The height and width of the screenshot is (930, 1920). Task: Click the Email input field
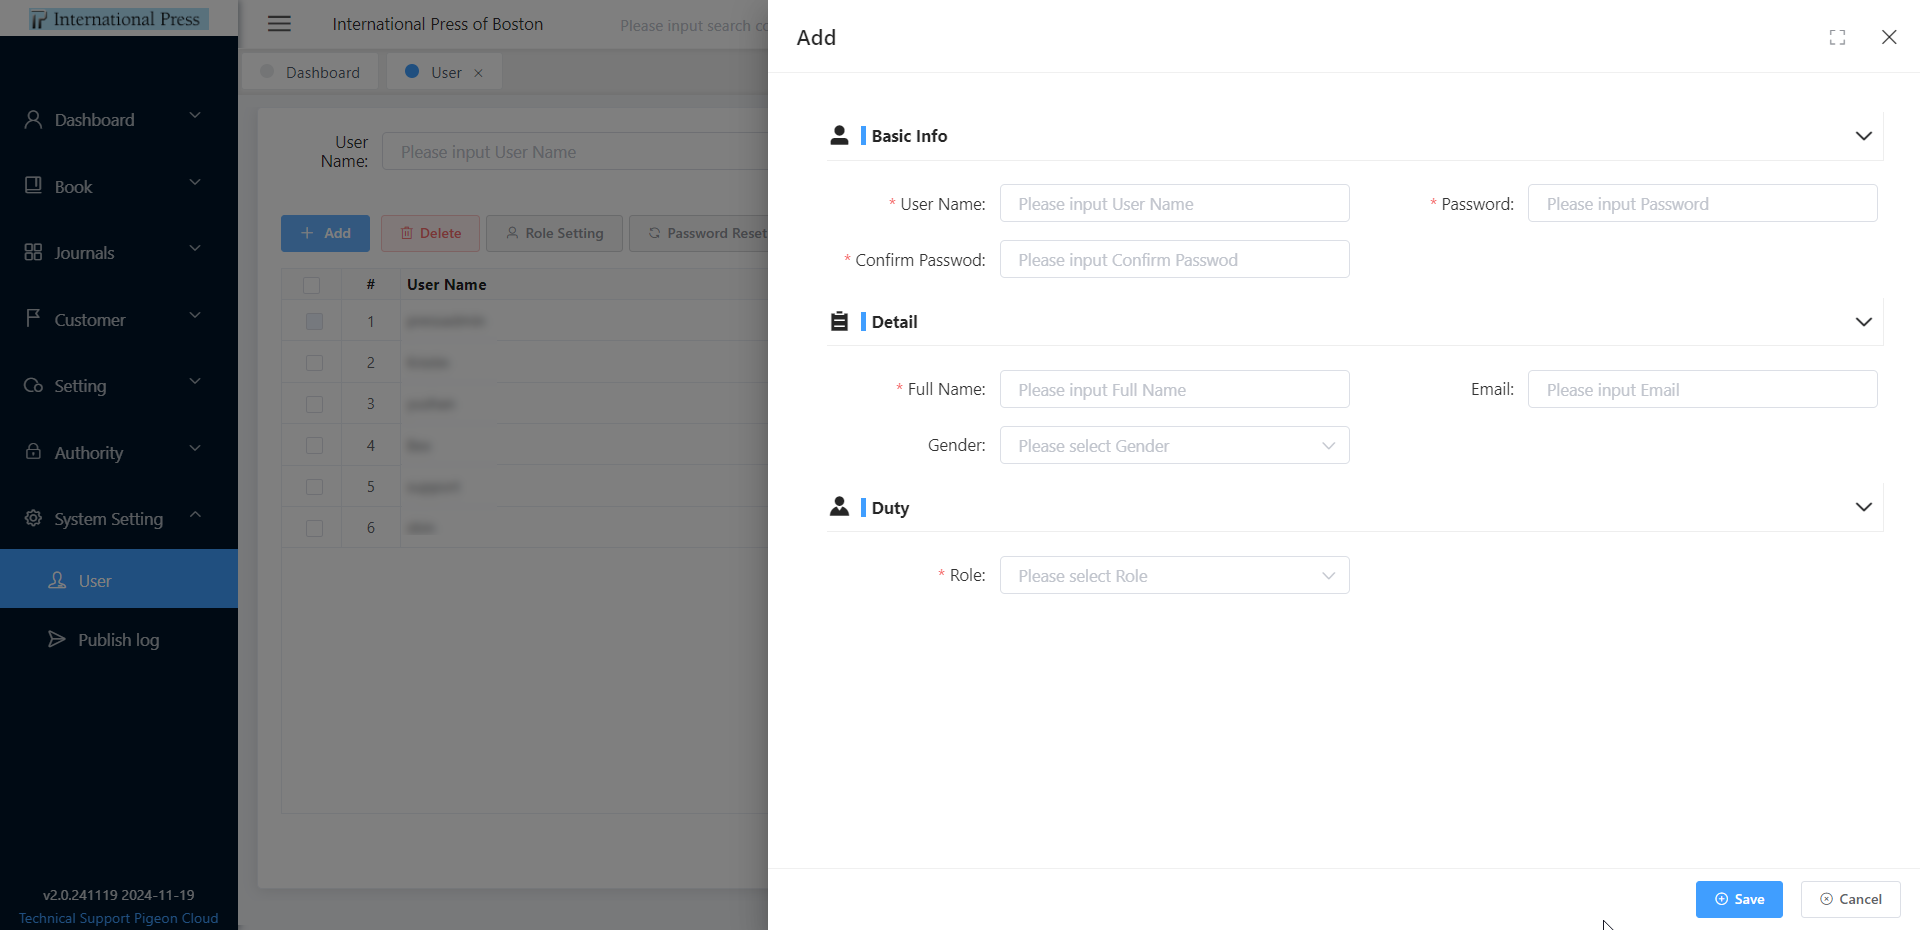tap(1702, 389)
